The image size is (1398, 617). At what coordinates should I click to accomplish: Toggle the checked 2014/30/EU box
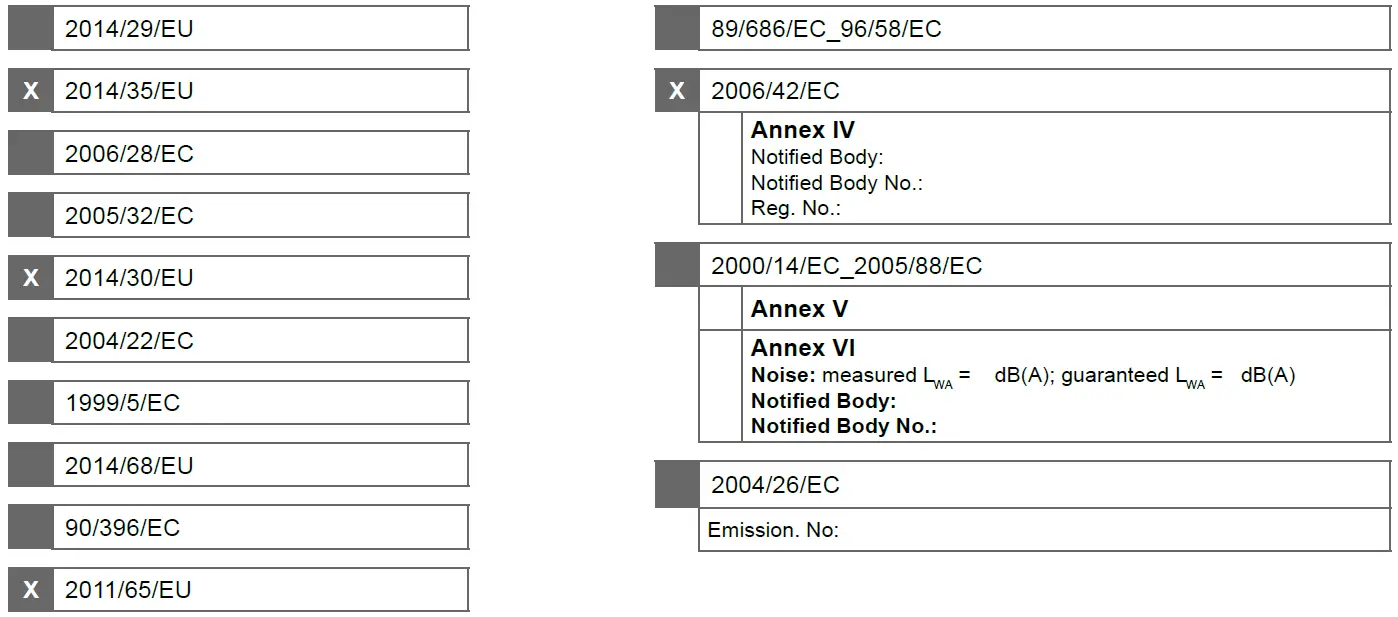point(30,278)
